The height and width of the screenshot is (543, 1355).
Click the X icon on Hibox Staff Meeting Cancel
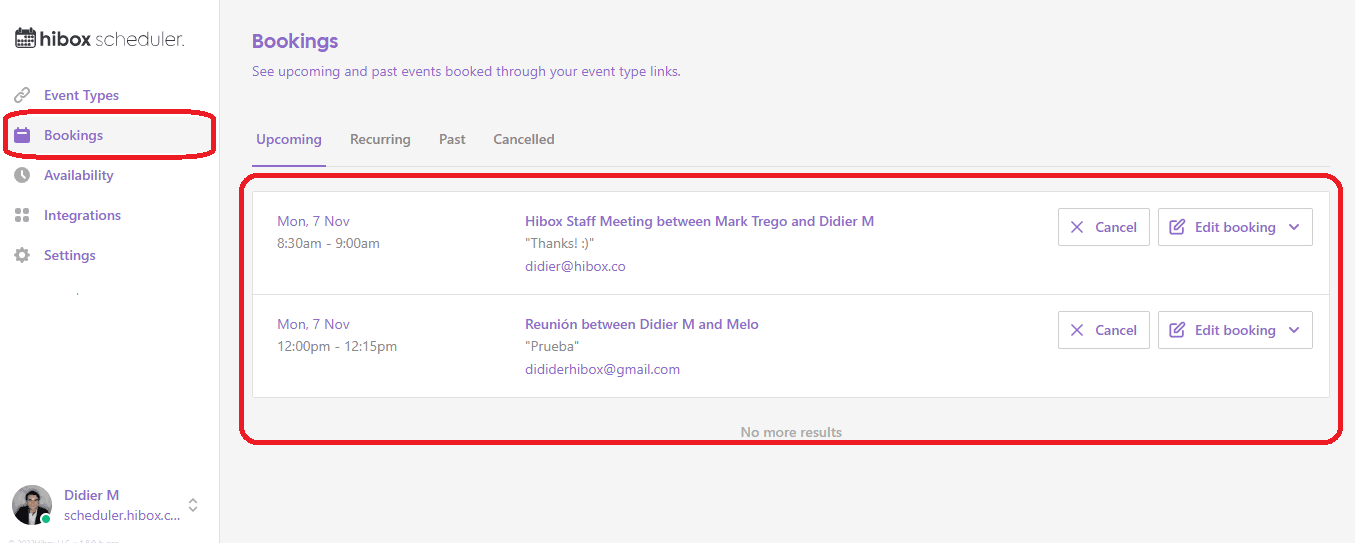[1077, 227]
